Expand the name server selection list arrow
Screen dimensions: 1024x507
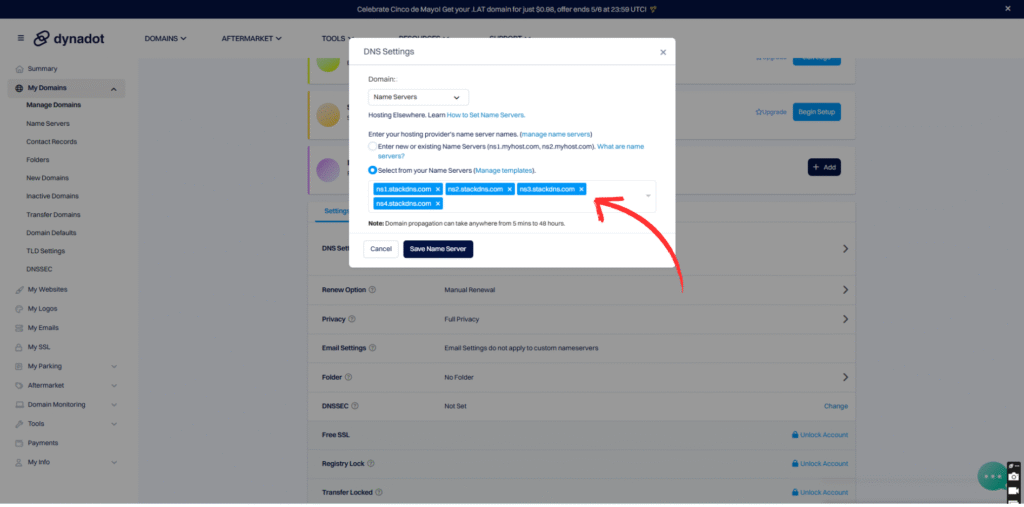tap(648, 196)
